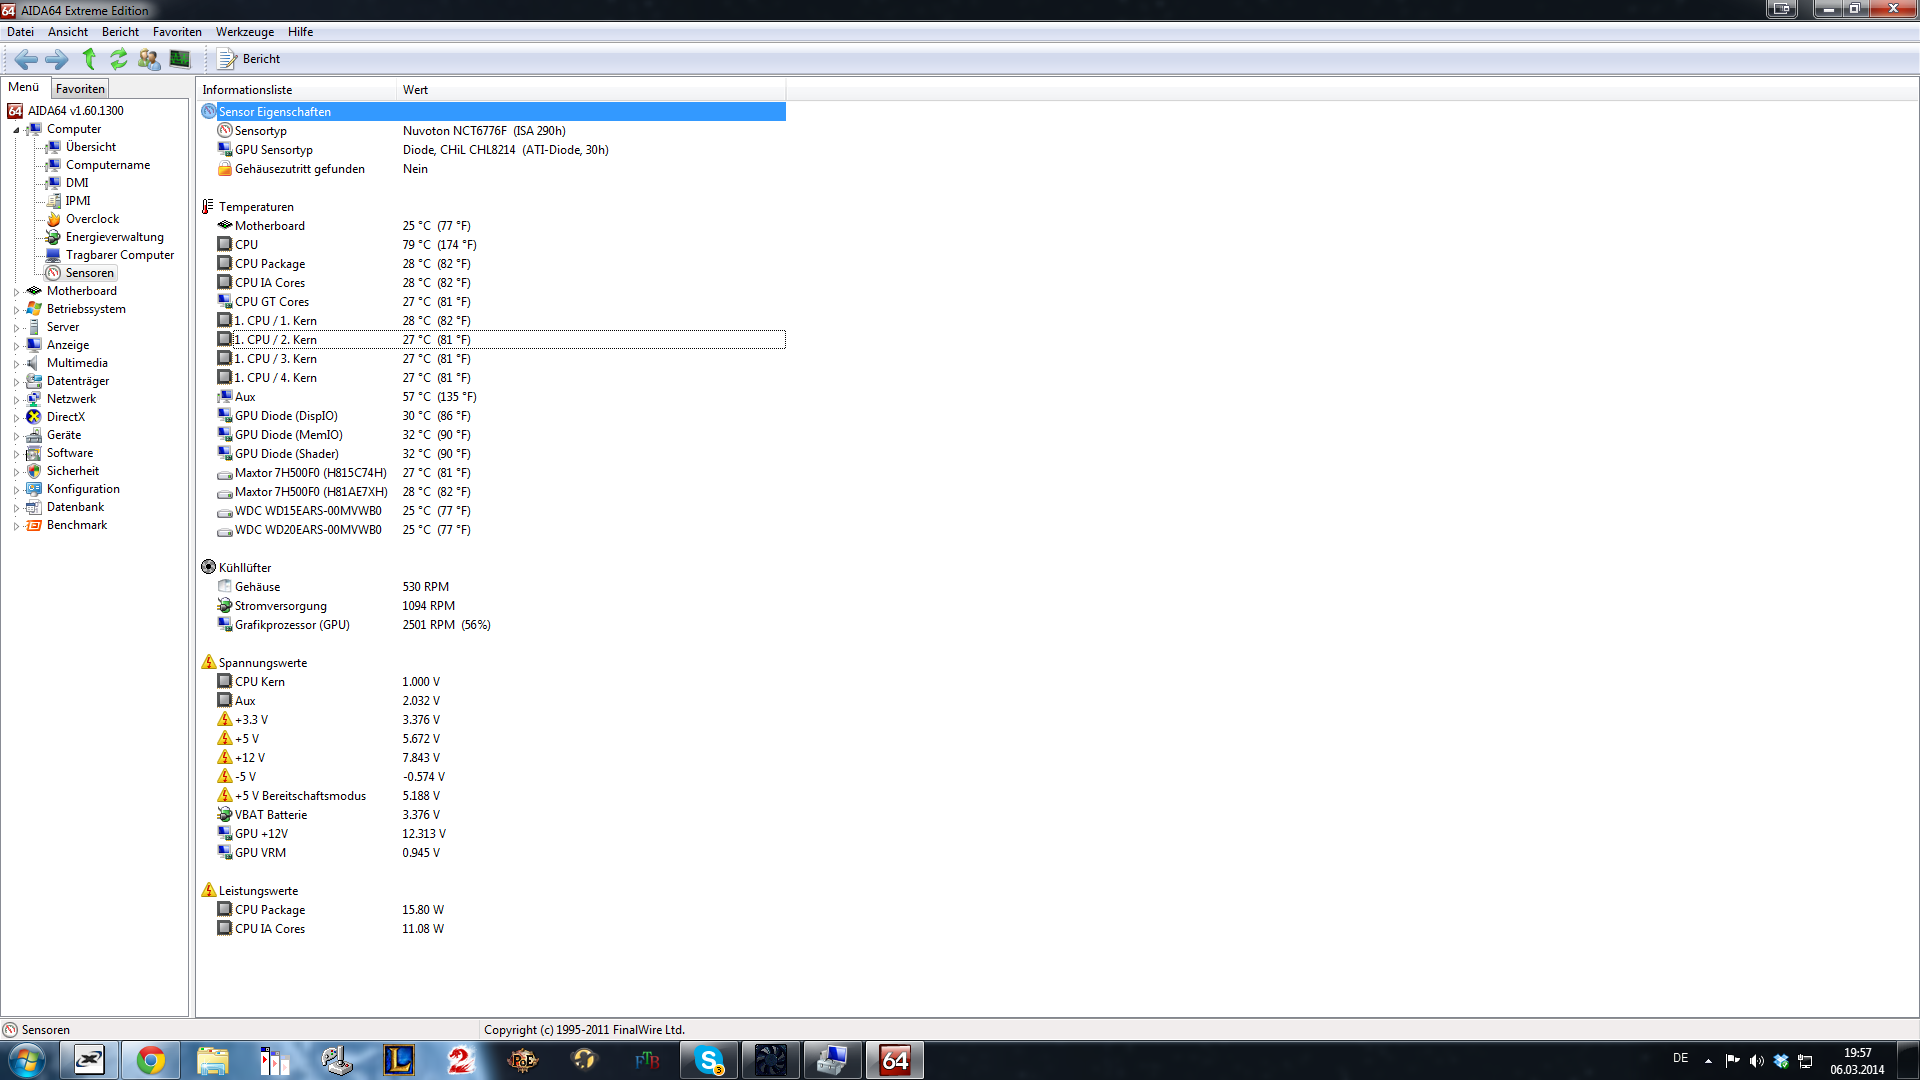
Task: Expand the Benchmark tree node
Action: tap(16, 526)
